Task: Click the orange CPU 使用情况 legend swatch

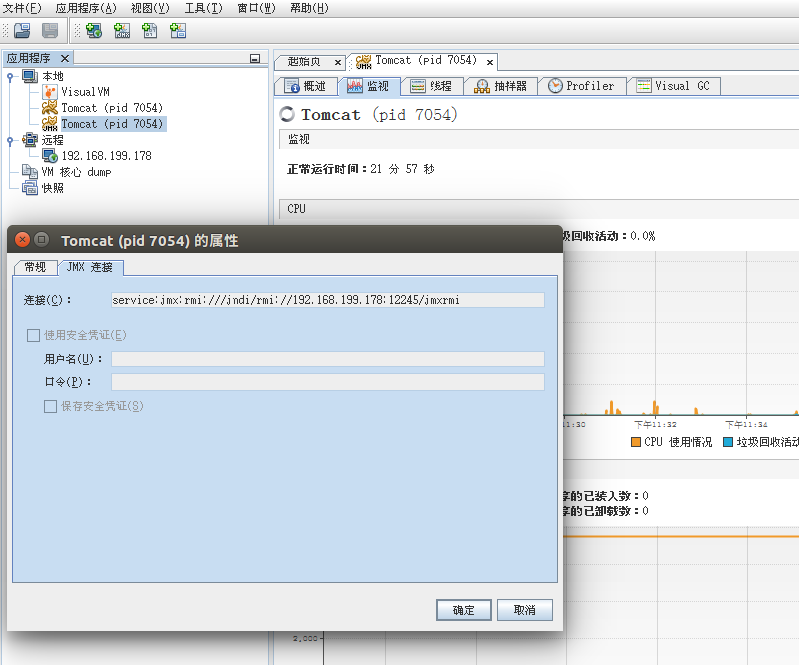Action: pyautogui.click(x=635, y=441)
